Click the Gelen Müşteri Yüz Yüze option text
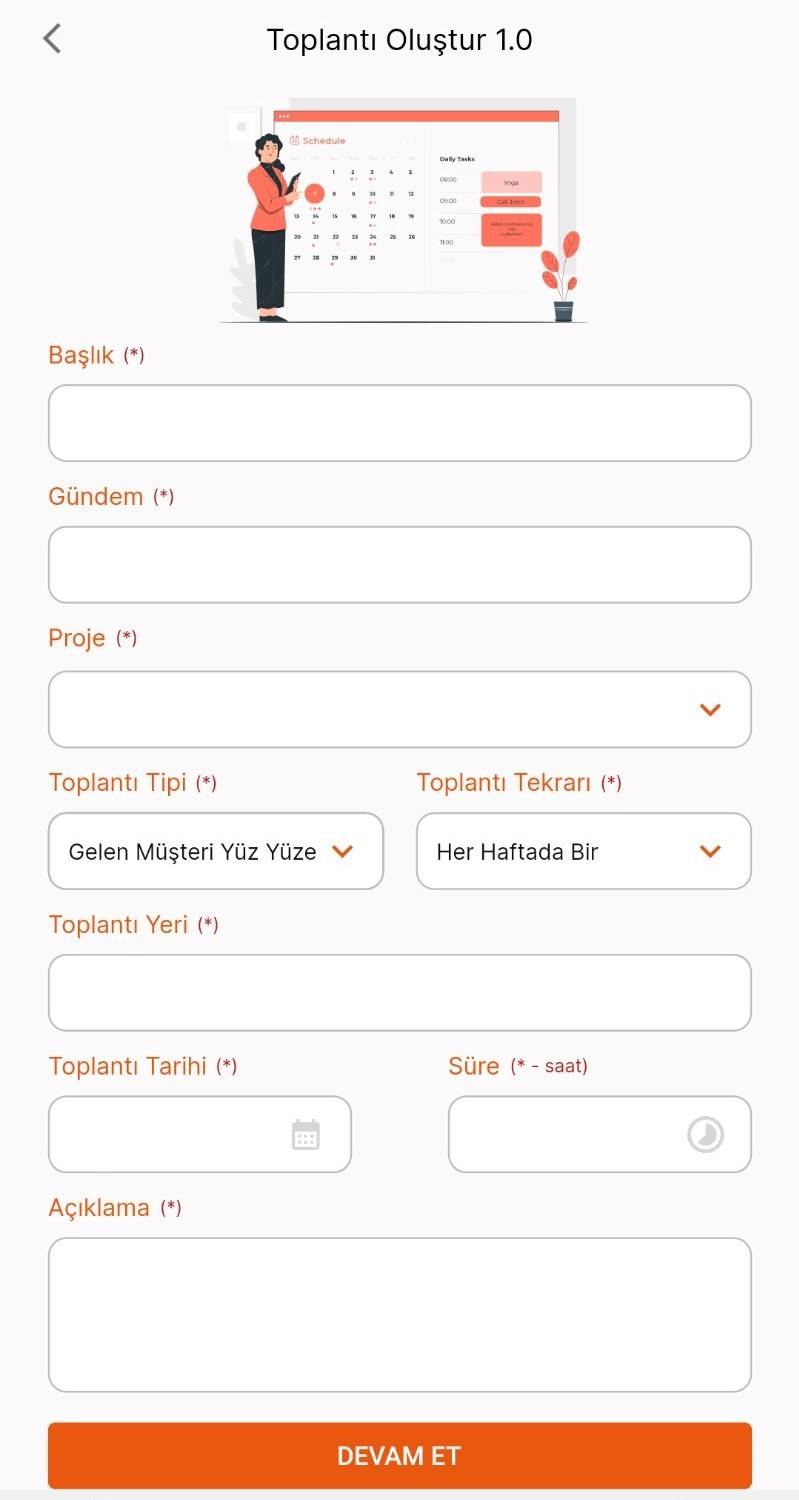Image resolution: width=799 pixels, height=1500 pixels. (192, 852)
